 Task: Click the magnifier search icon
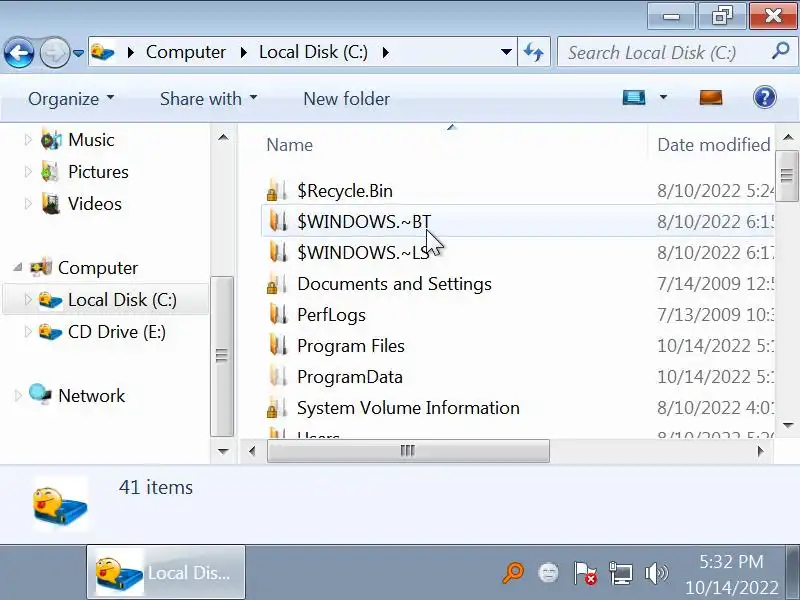pyautogui.click(x=781, y=51)
